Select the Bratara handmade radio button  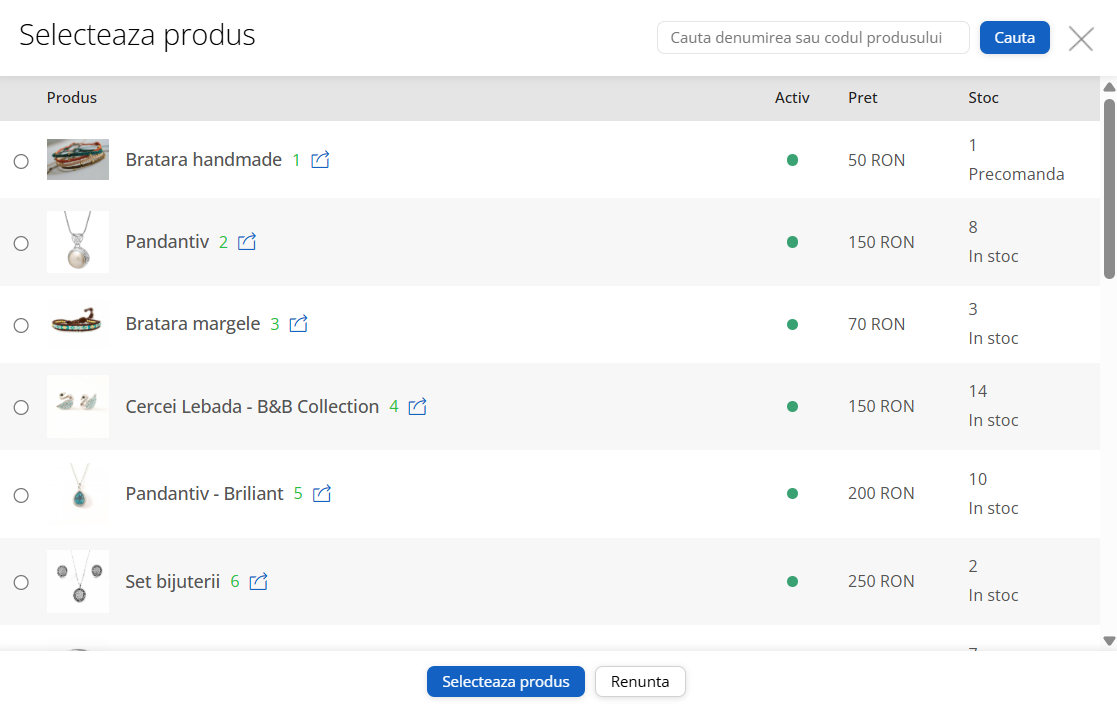[21, 161]
